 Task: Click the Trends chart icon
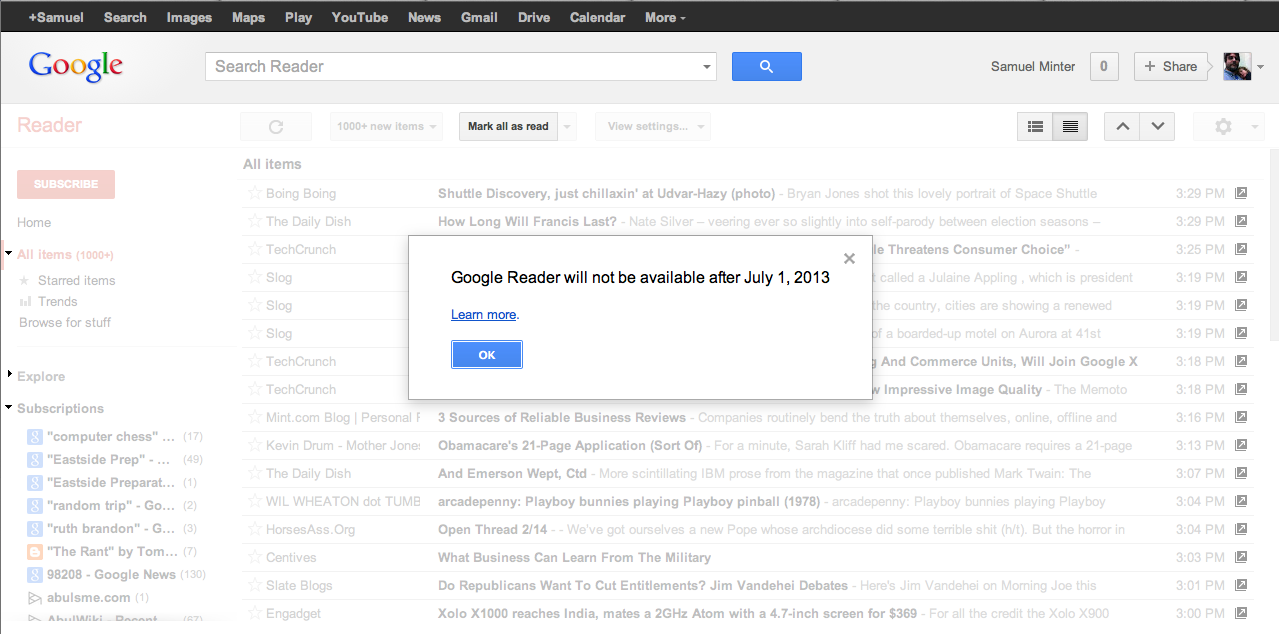[x=25, y=301]
